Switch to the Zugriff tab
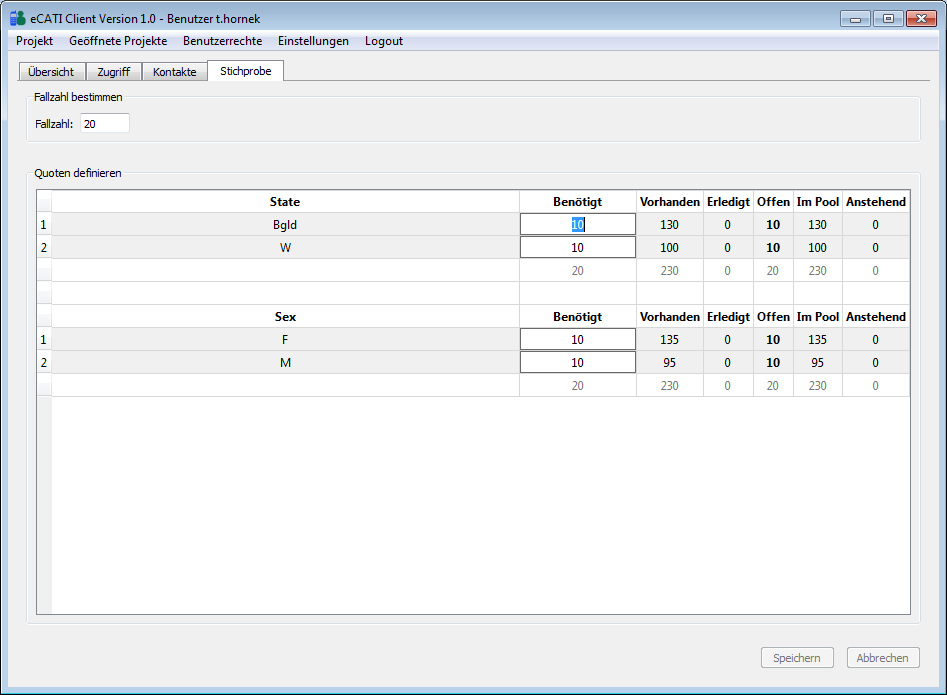The height and width of the screenshot is (695, 947). pos(113,72)
